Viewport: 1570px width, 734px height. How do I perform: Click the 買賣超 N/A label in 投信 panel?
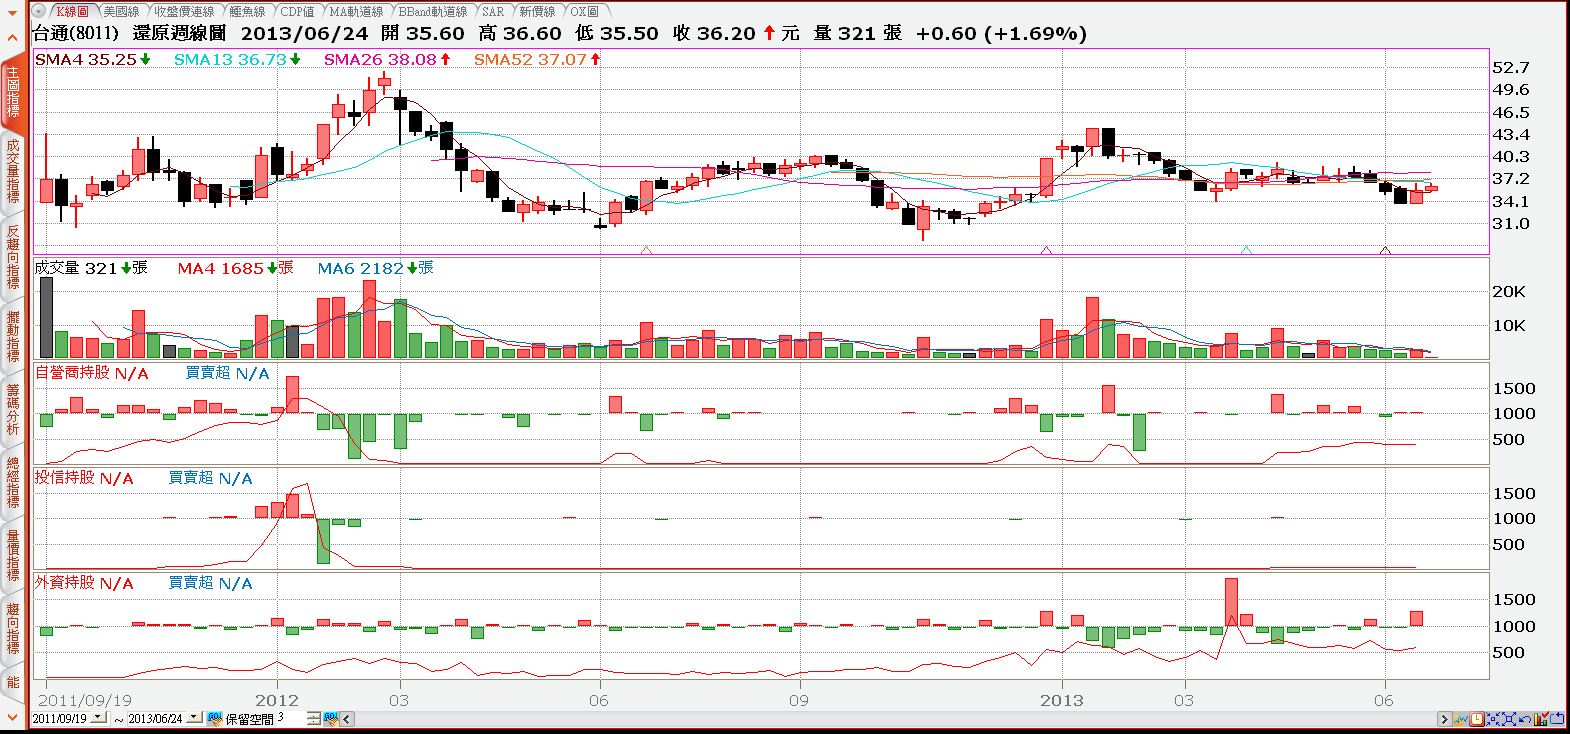pos(210,478)
